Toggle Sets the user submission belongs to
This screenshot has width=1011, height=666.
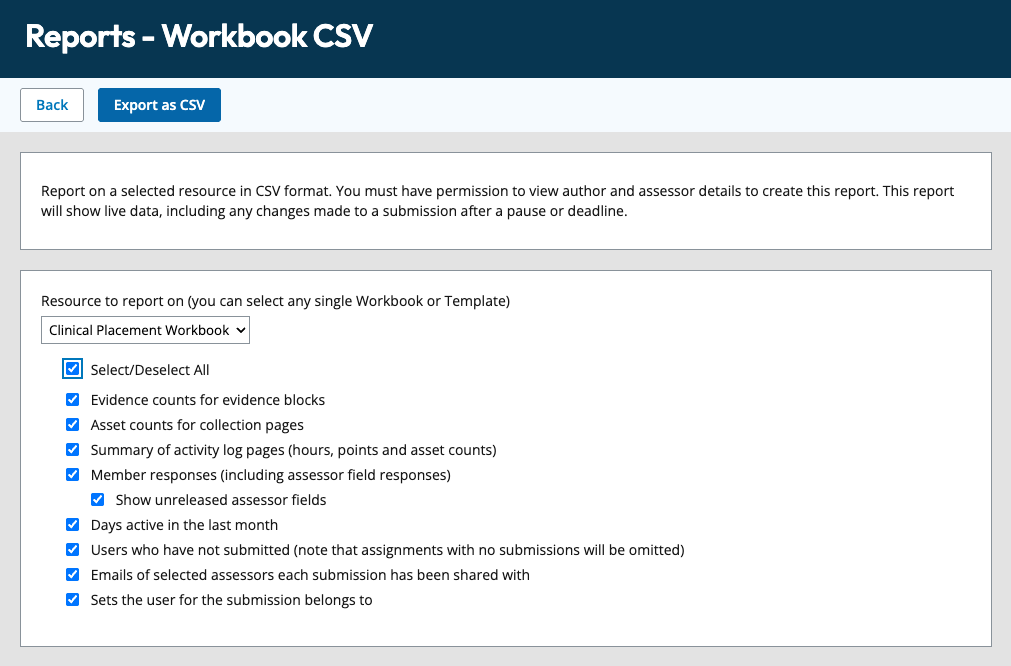click(x=73, y=600)
